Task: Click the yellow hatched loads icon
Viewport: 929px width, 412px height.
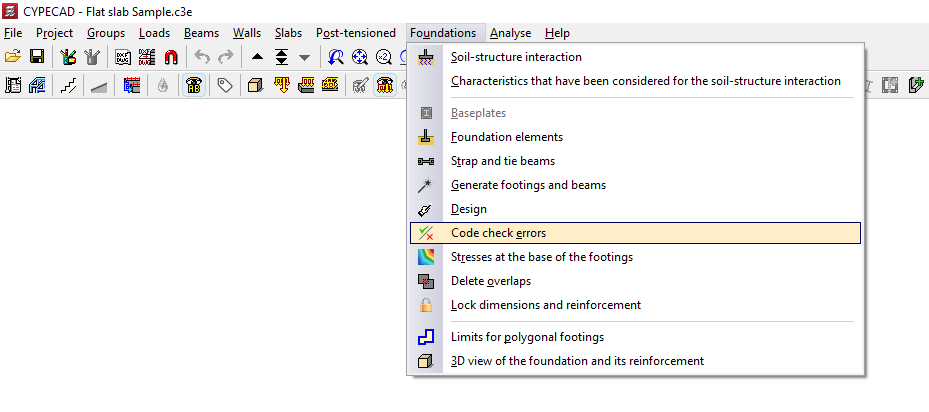Action: pyautogui.click(x=329, y=85)
